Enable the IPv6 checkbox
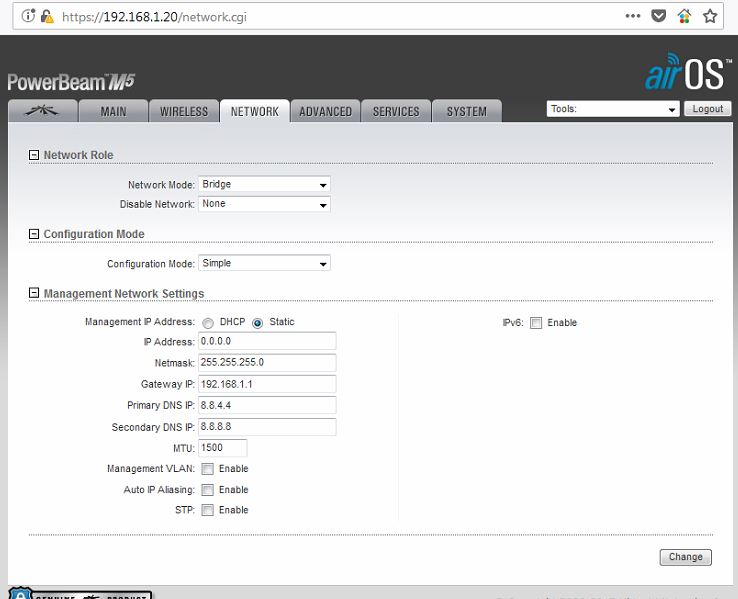The image size is (738, 599). coord(536,323)
